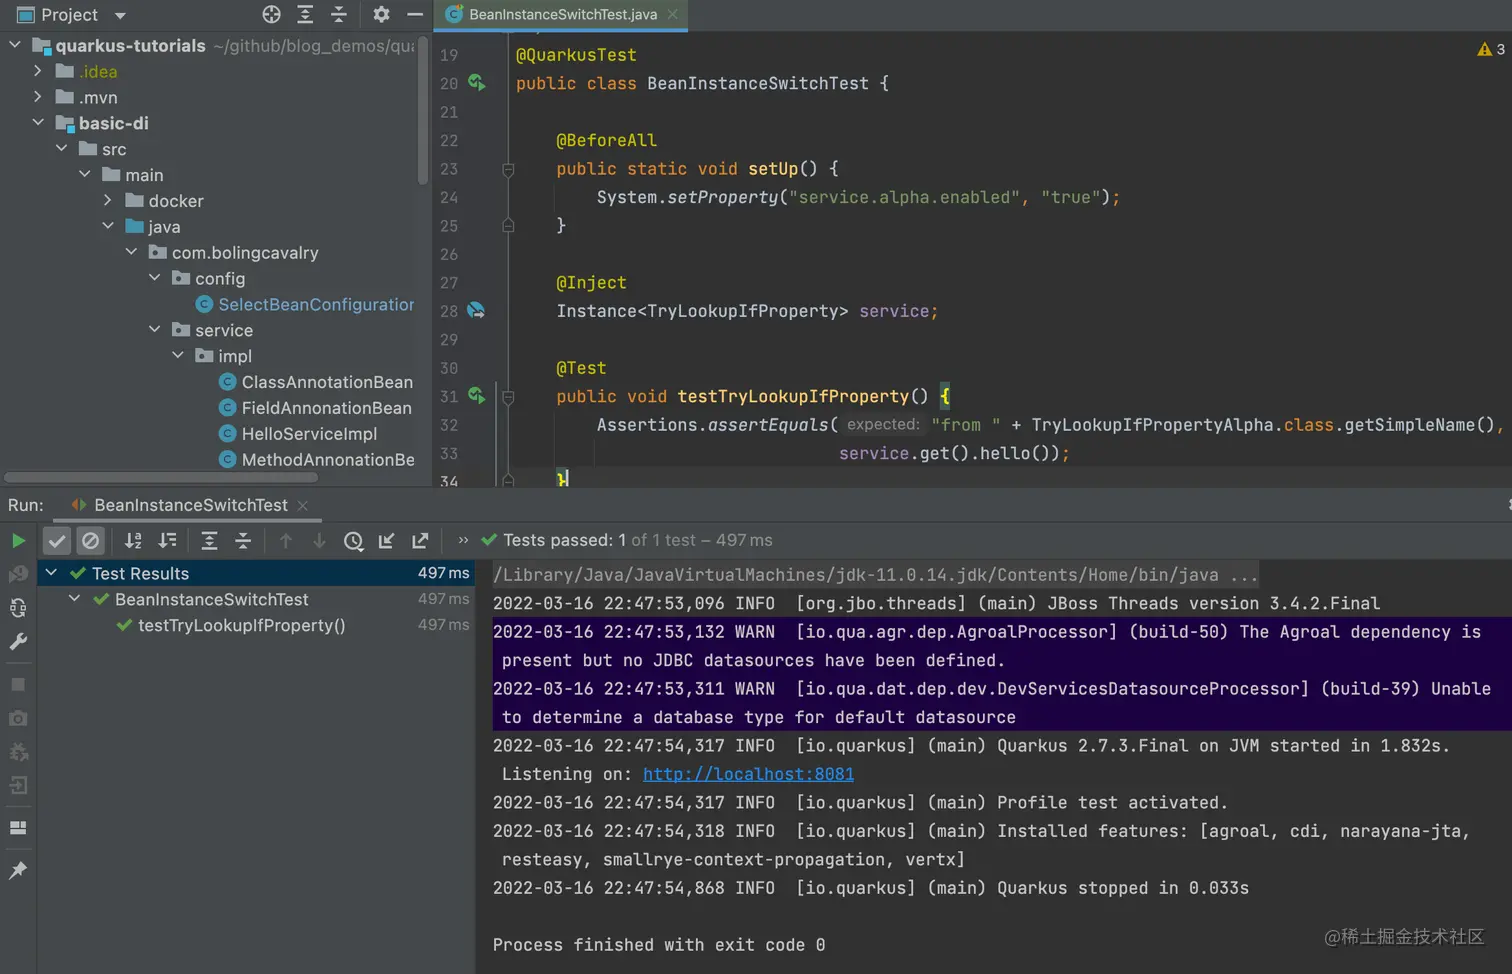Open test history clock icon
This screenshot has height=974, width=1512.
point(353,541)
